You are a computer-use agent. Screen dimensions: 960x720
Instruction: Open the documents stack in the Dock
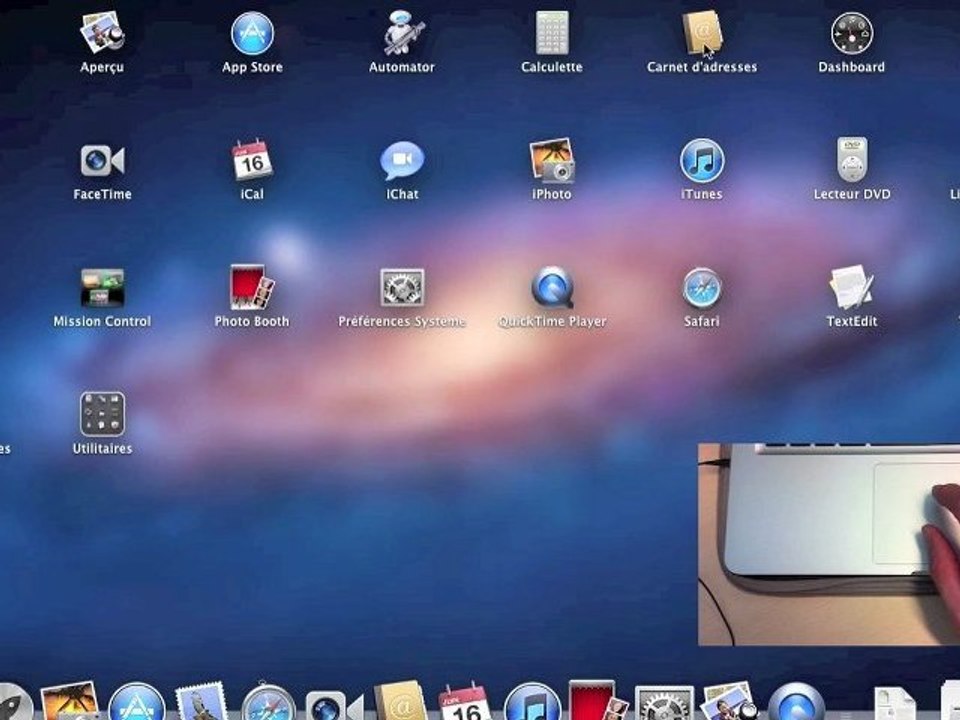895,704
